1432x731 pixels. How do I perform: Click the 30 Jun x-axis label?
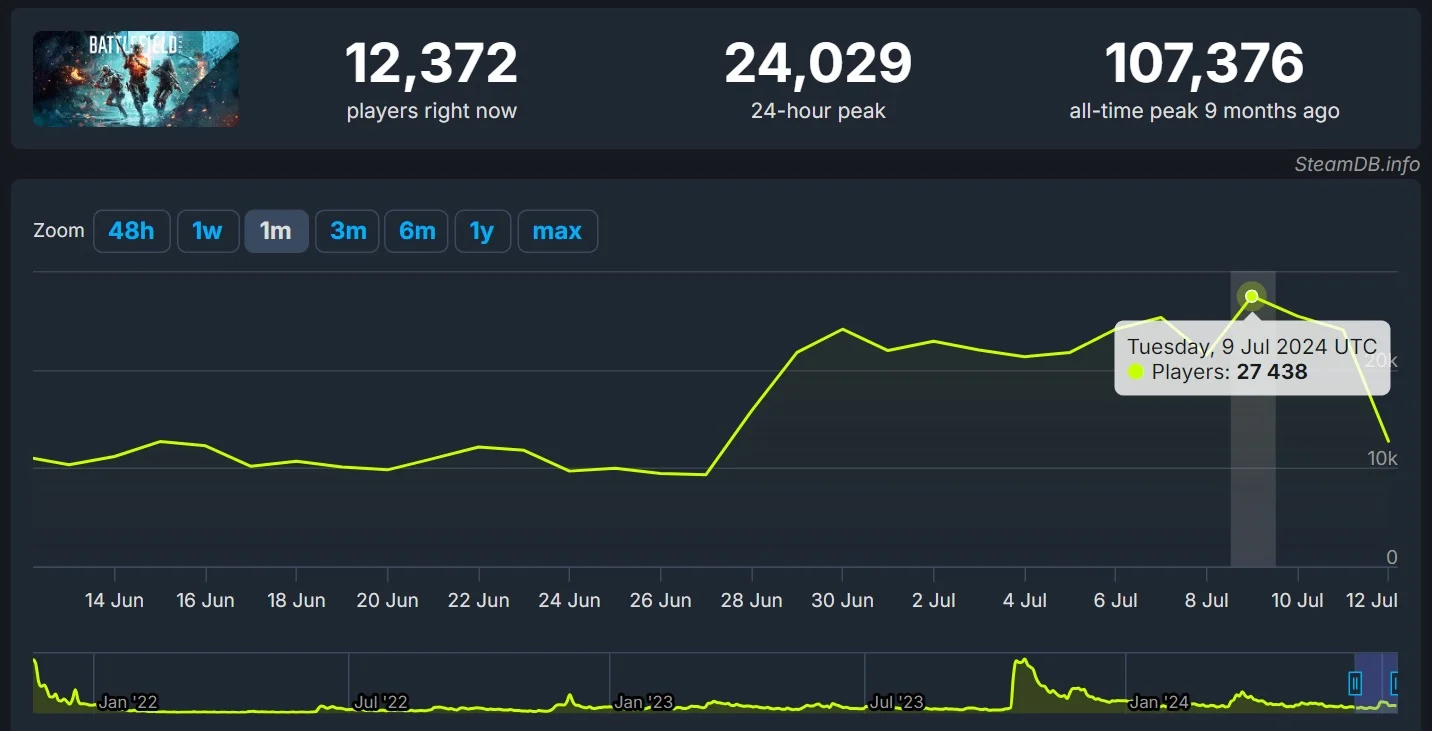pyautogui.click(x=842, y=600)
